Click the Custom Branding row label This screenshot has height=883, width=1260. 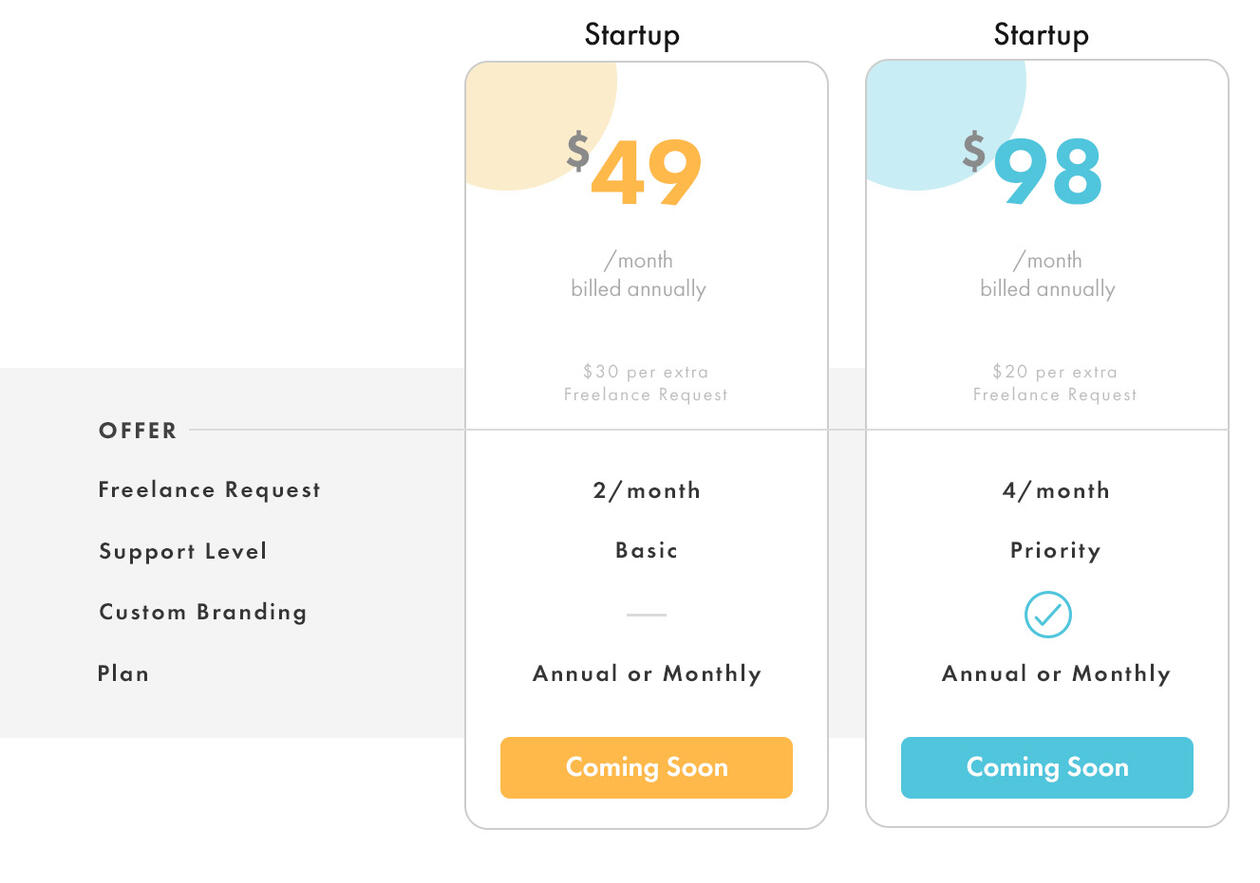(203, 612)
